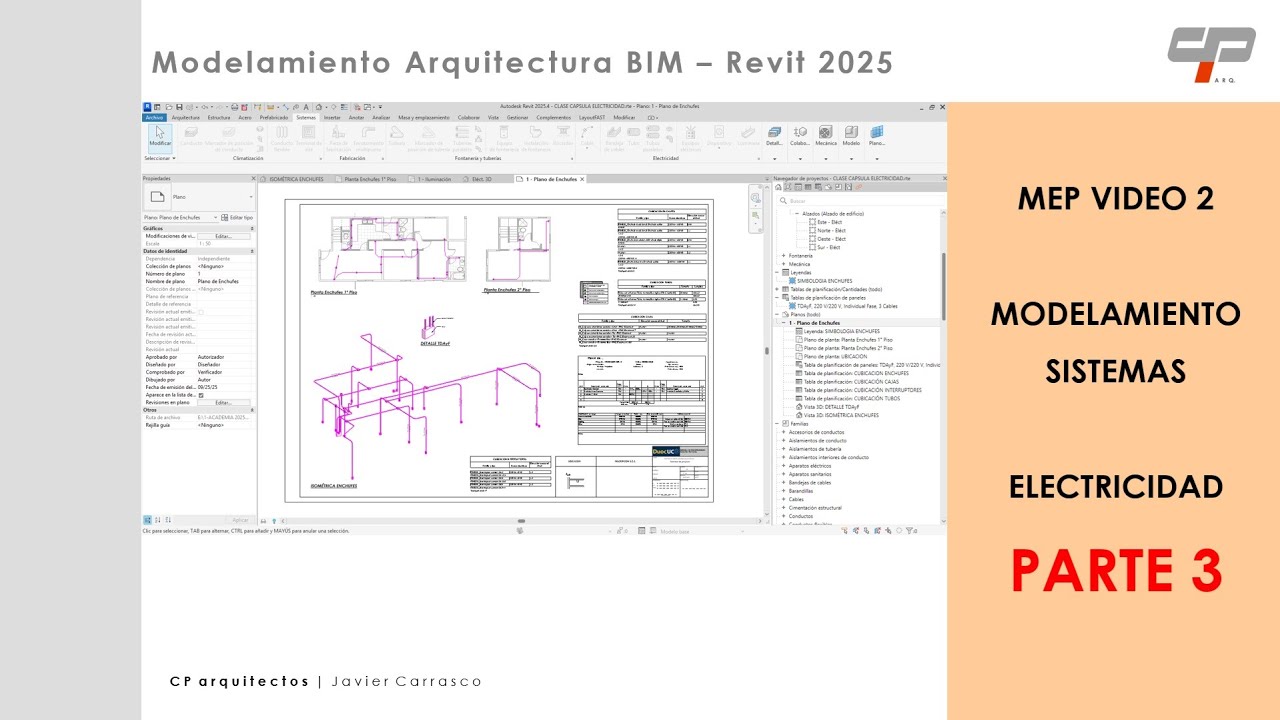
Task: Click the Mecánica fan icon in ribbon
Action: click(826, 136)
